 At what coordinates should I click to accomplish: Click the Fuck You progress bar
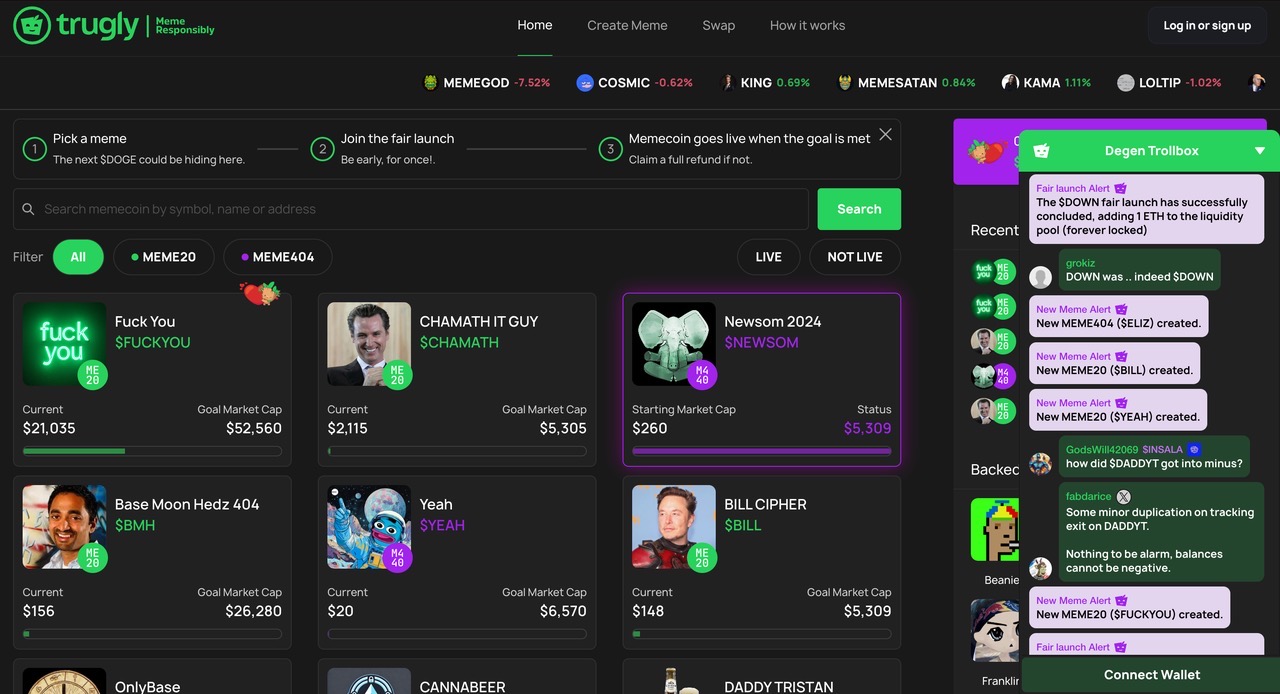(152, 451)
